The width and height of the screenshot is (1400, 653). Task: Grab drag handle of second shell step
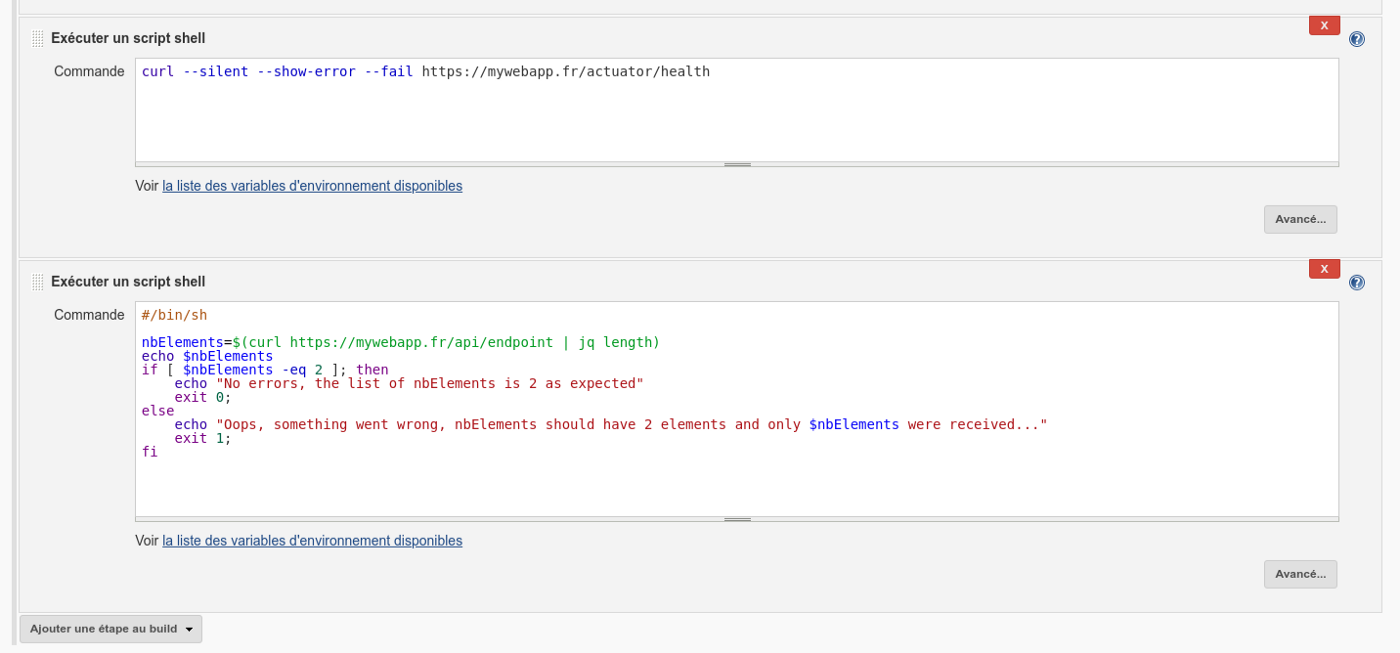pyautogui.click(x=37, y=283)
